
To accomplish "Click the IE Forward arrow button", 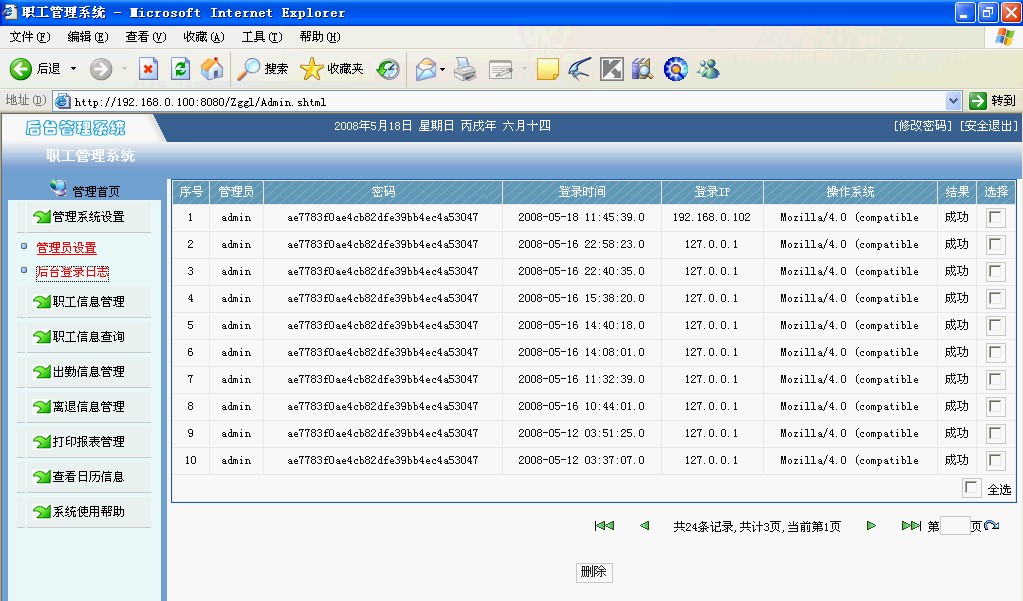I will click(100, 69).
